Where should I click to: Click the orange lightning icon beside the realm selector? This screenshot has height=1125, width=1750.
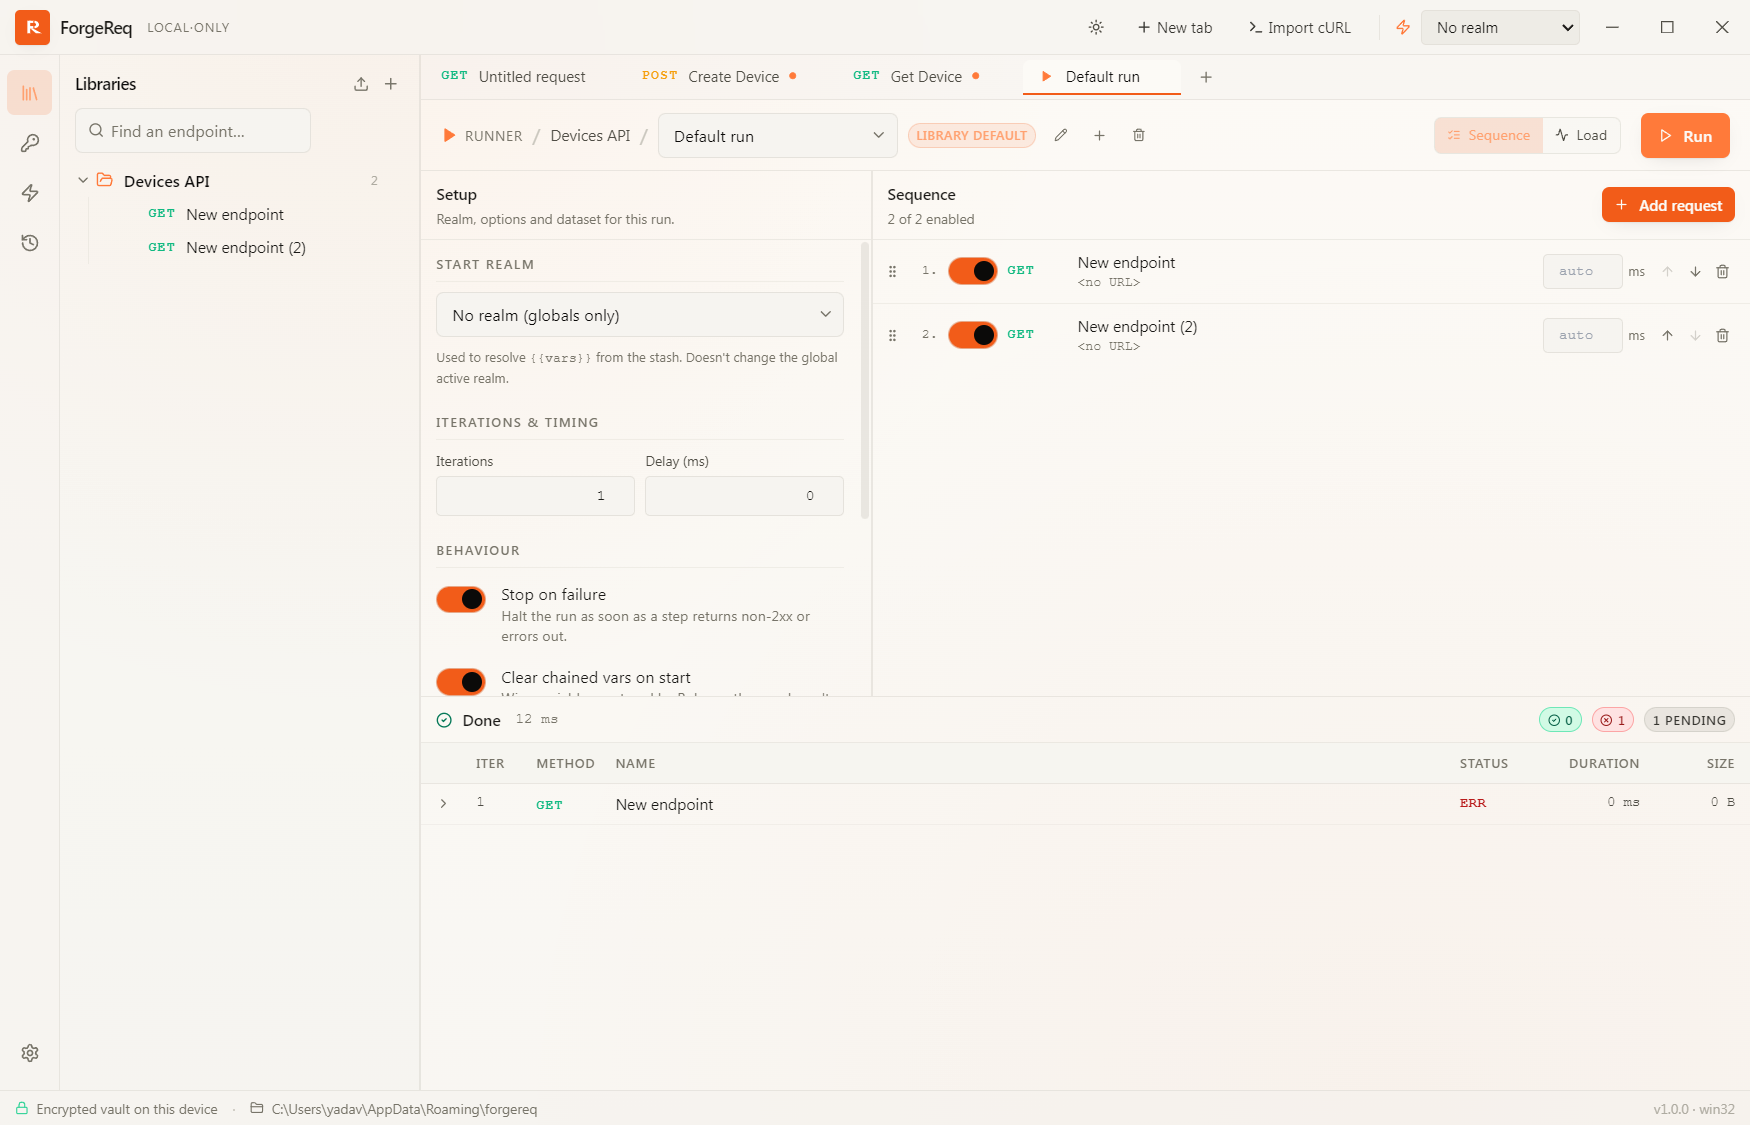coord(1403,27)
